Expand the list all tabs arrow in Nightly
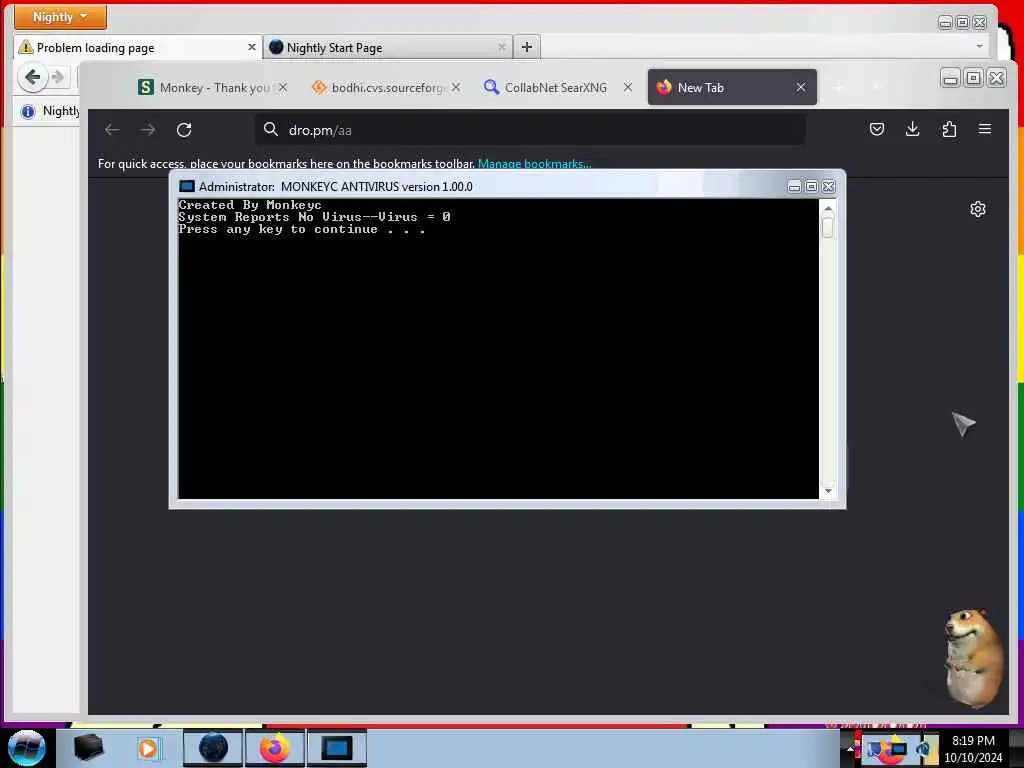Image resolution: width=1024 pixels, height=768 pixels. pos(979,46)
